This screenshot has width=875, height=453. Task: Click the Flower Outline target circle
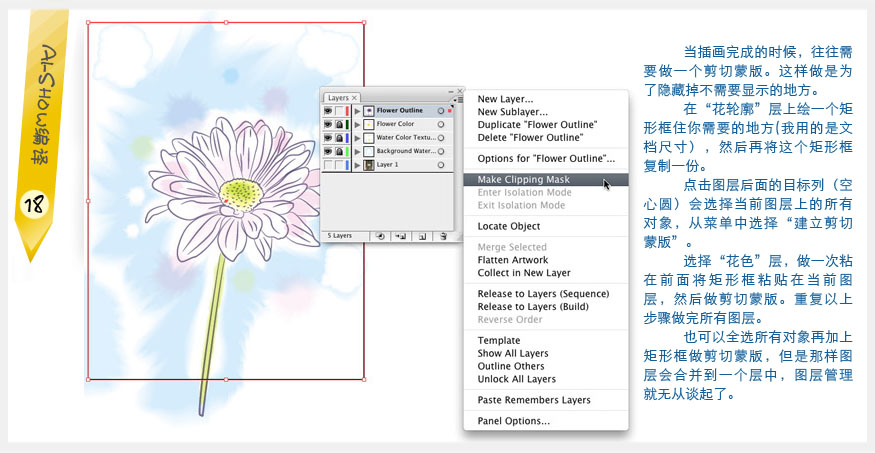click(441, 110)
